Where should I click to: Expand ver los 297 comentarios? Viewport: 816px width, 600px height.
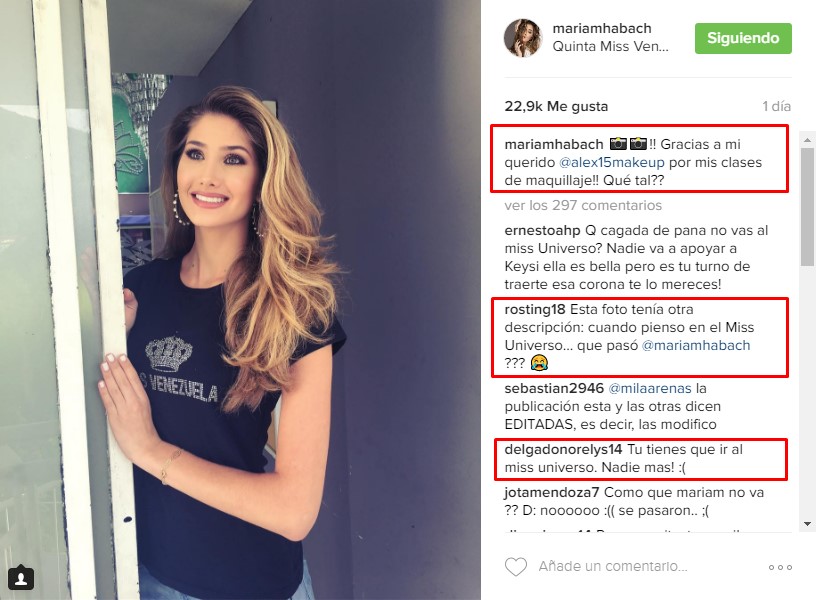(x=583, y=206)
